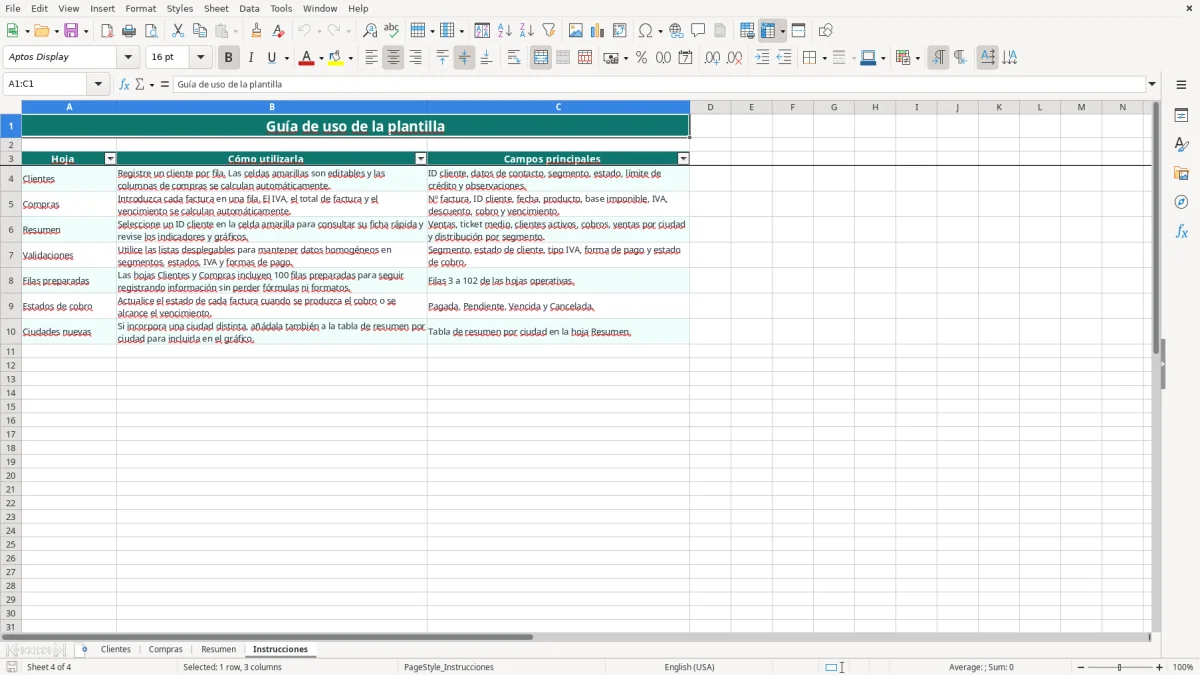Toggle Italic formatting
The width and height of the screenshot is (1200, 675).
(251, 58)
